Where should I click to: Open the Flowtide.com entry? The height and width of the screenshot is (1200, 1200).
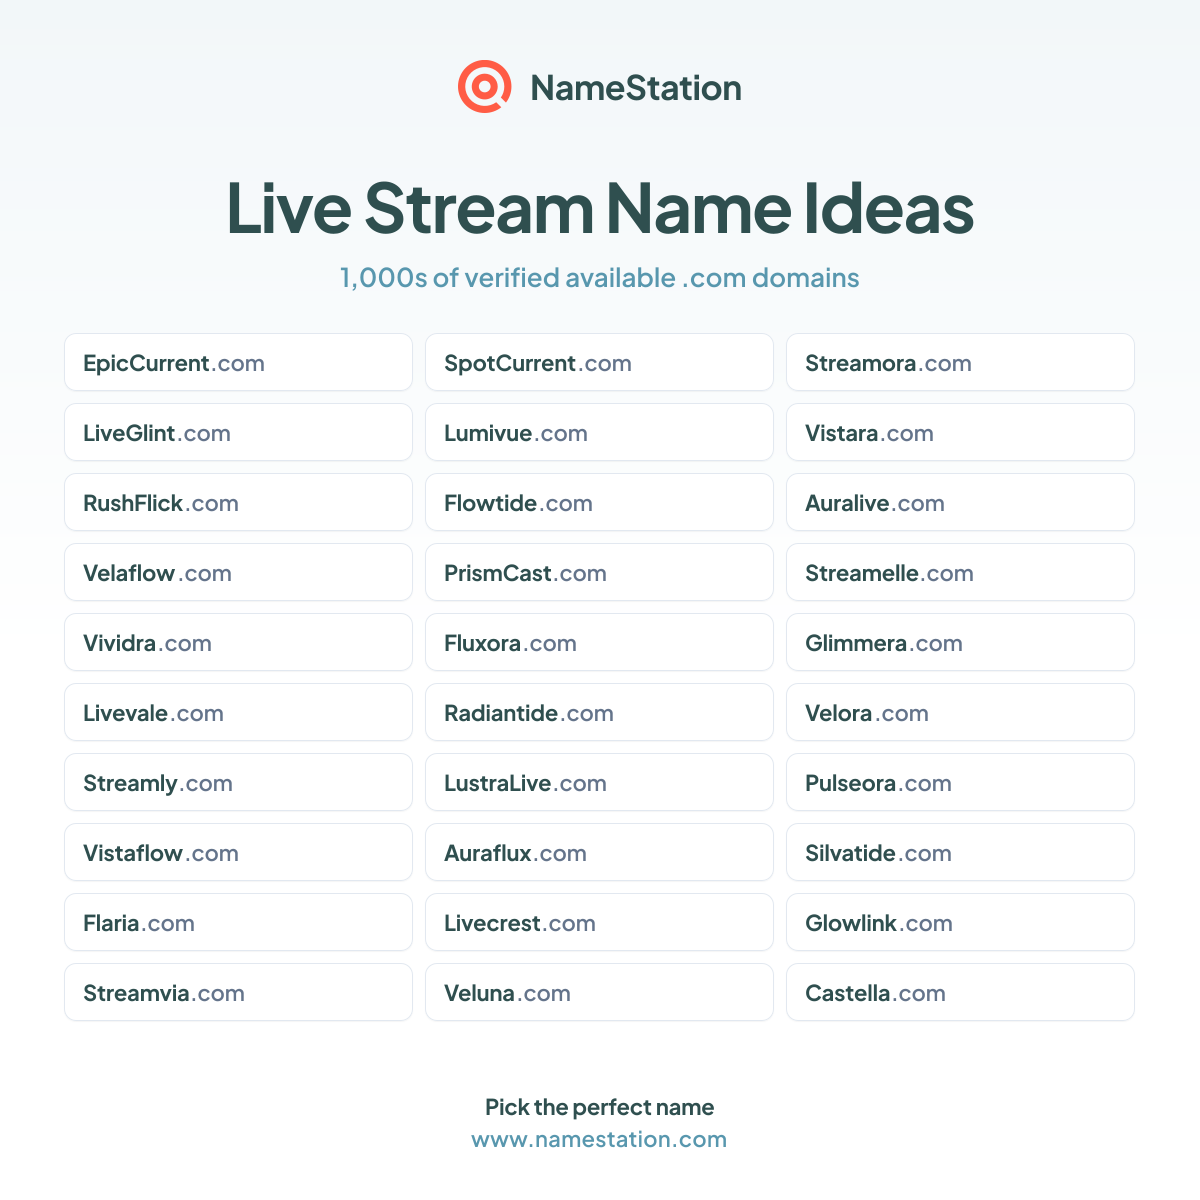[x=599, y=502]
